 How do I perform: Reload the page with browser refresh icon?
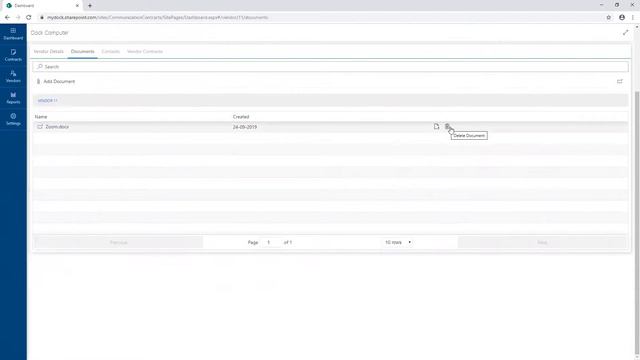(x=29, y=18)
